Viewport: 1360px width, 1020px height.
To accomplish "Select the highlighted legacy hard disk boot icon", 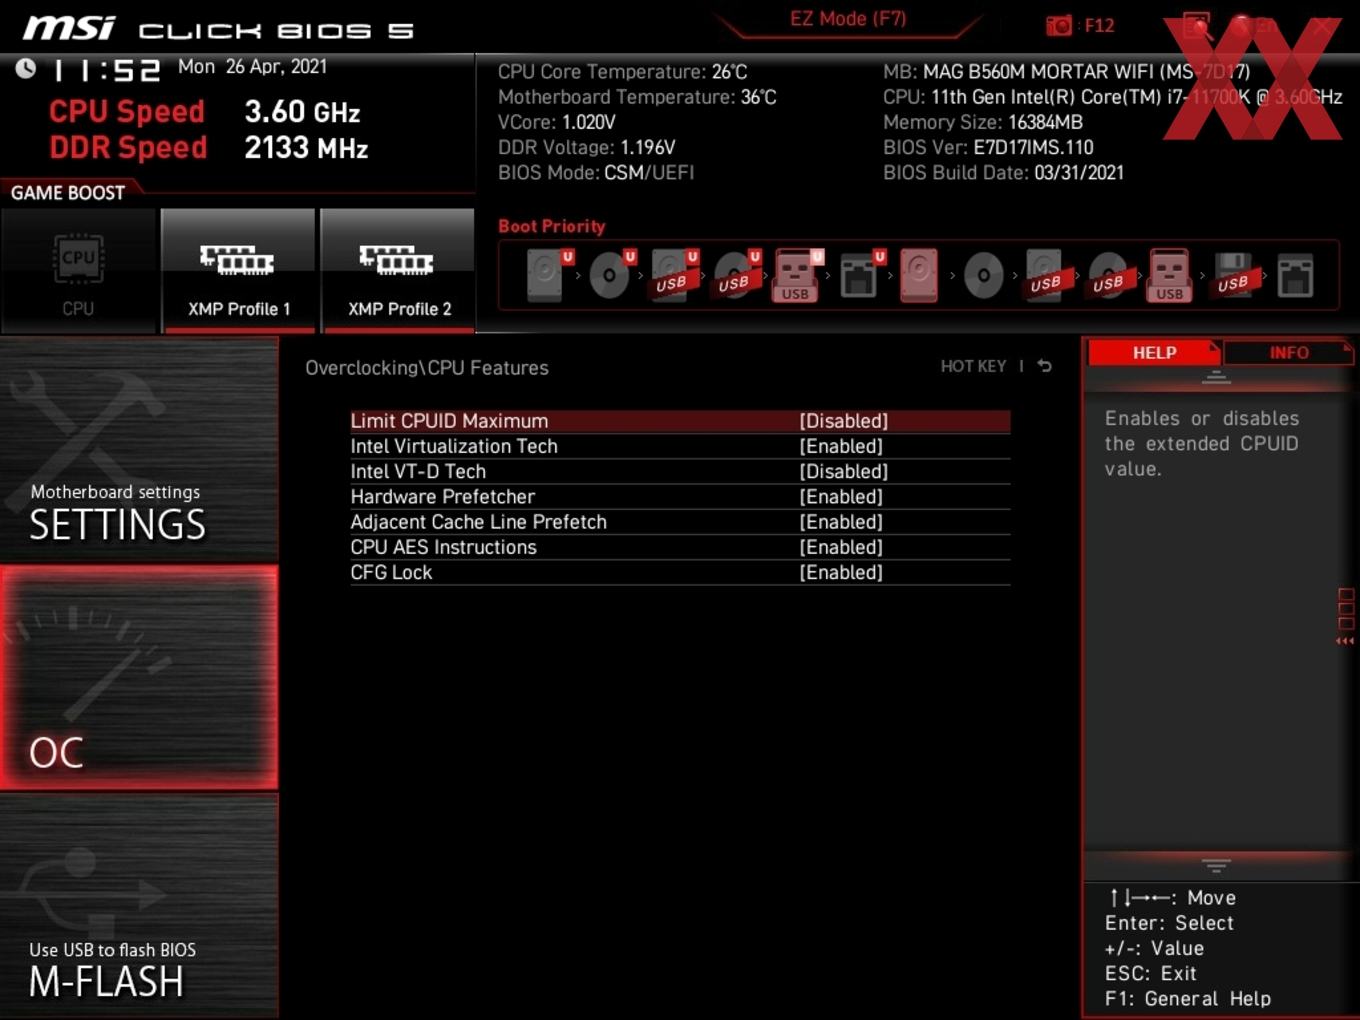I will (919, 275).
